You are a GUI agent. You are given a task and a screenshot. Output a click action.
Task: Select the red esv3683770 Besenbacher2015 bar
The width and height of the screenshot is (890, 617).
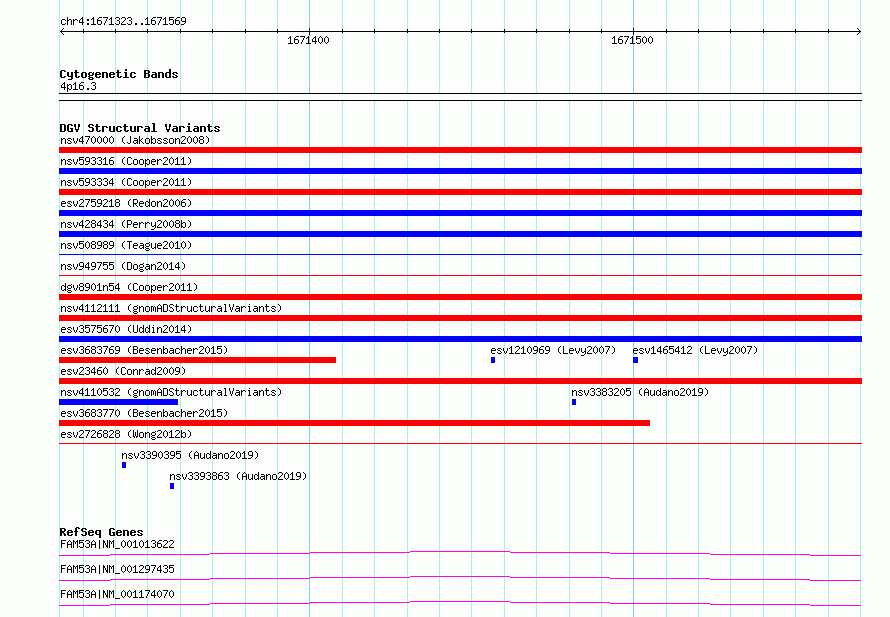pos(355,423)
